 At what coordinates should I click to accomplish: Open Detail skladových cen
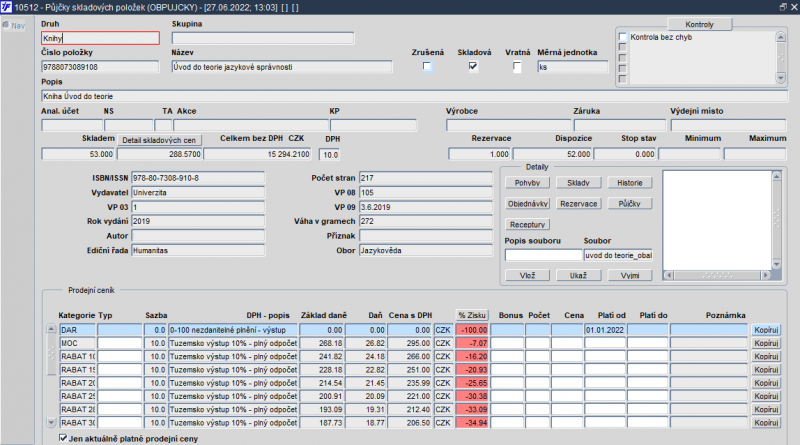point(159,140)
